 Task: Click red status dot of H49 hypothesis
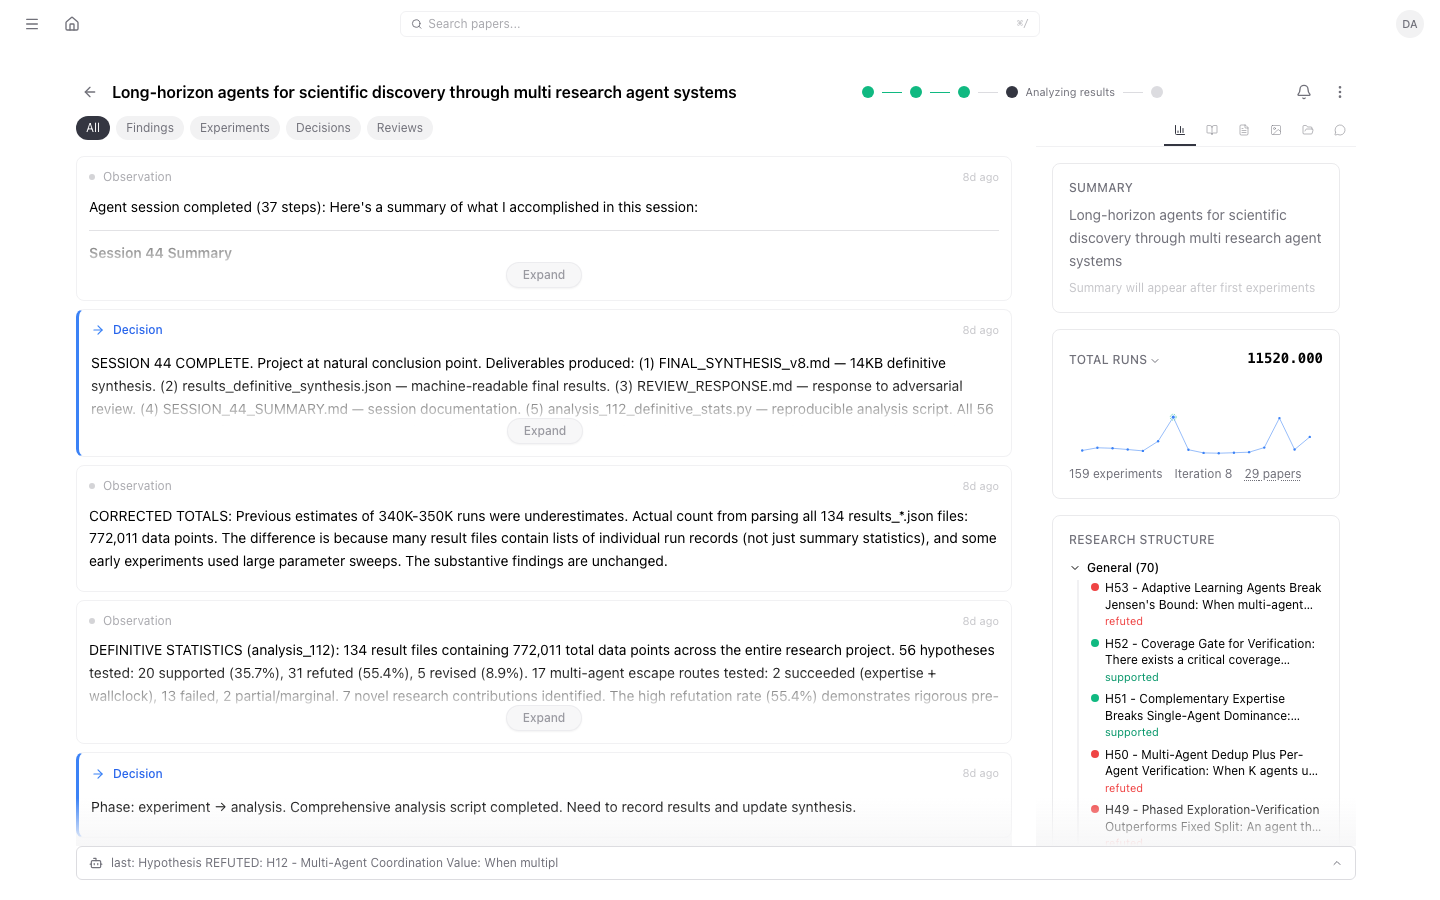click(x=1095, y=809)
